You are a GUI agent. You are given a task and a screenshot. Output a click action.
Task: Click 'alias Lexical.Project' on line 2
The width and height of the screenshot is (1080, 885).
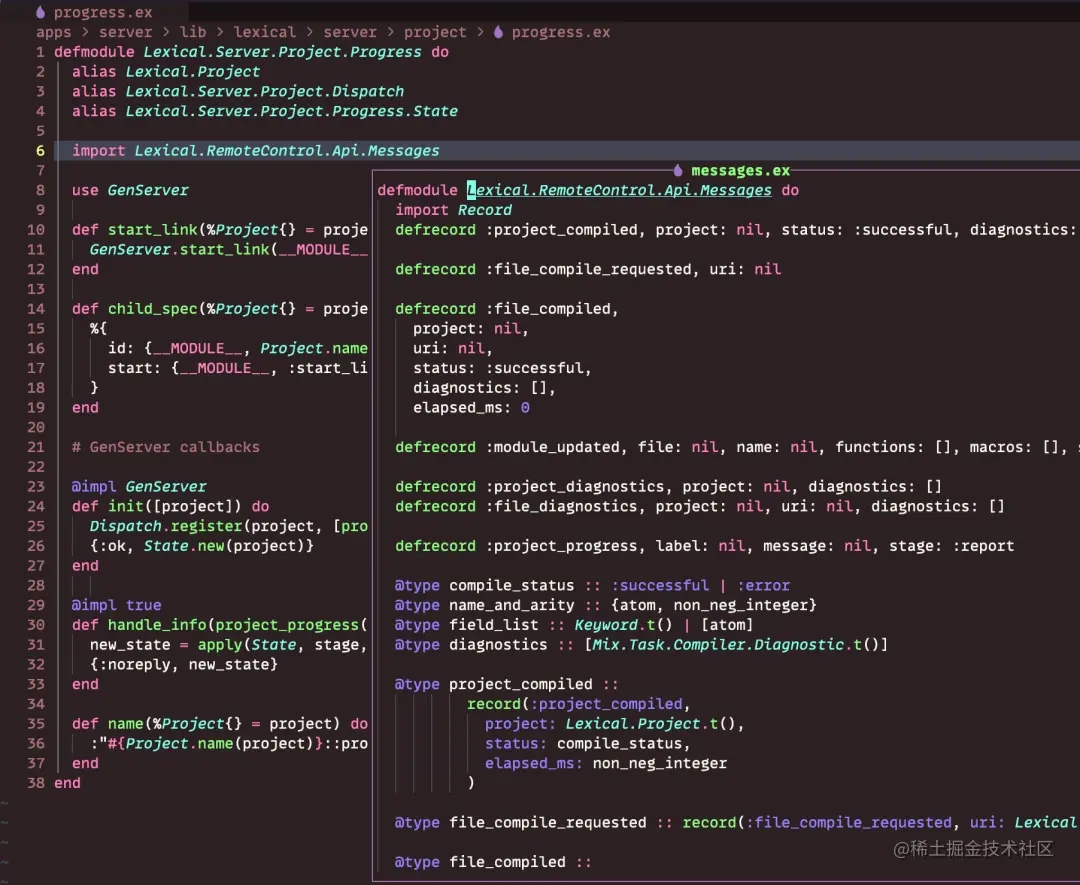(166, 72)
